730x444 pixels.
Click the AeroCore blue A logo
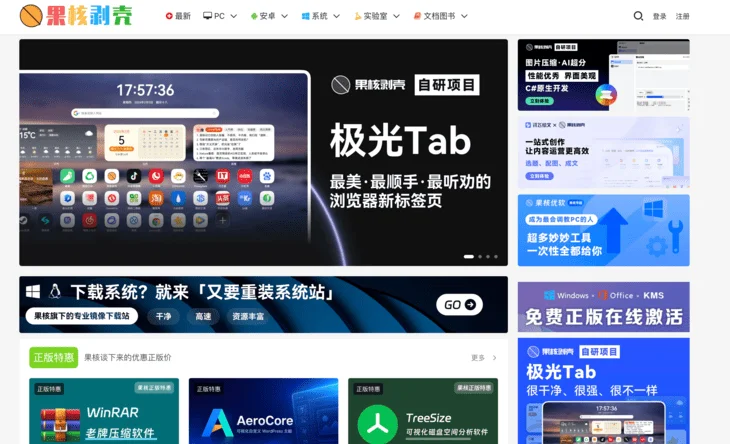(217, 423)
